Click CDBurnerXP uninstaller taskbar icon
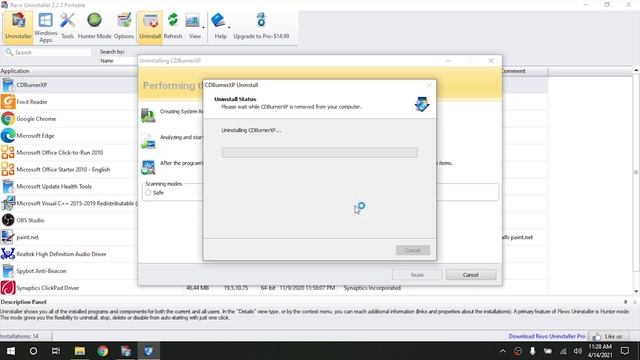The image size is (640, 360). coord(149,351)
